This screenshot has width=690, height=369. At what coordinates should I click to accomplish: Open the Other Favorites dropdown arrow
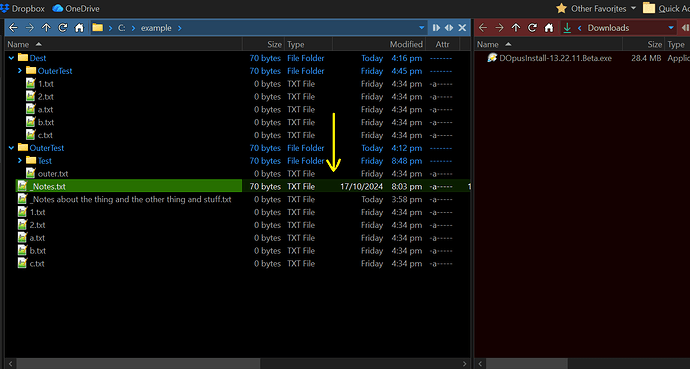(633, 8)
